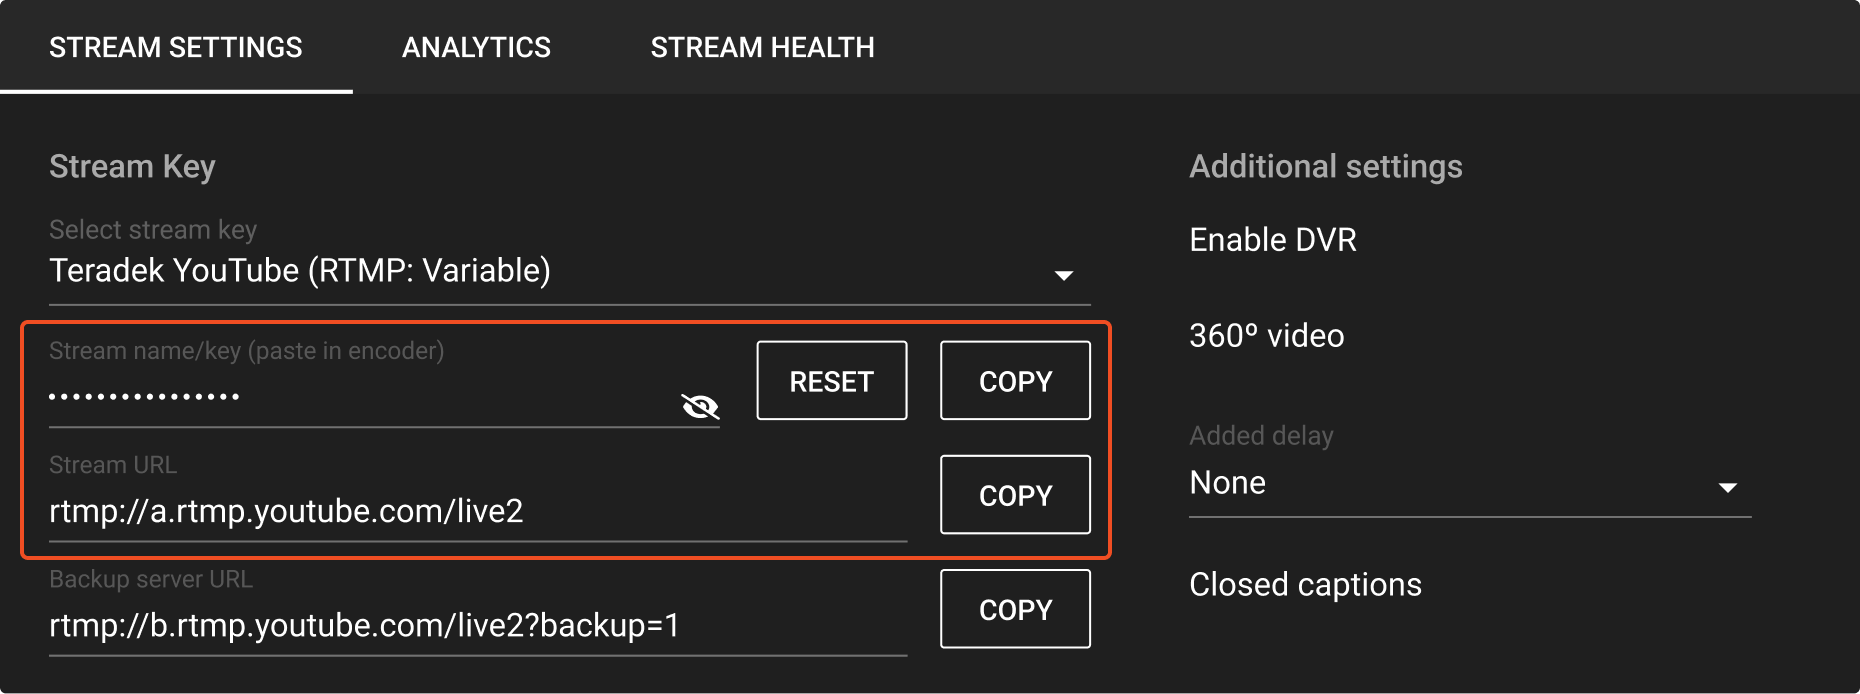Screen dimensions: 1860x694
Task: Reset the stream name/key
Action: click(x=830, y=380)
